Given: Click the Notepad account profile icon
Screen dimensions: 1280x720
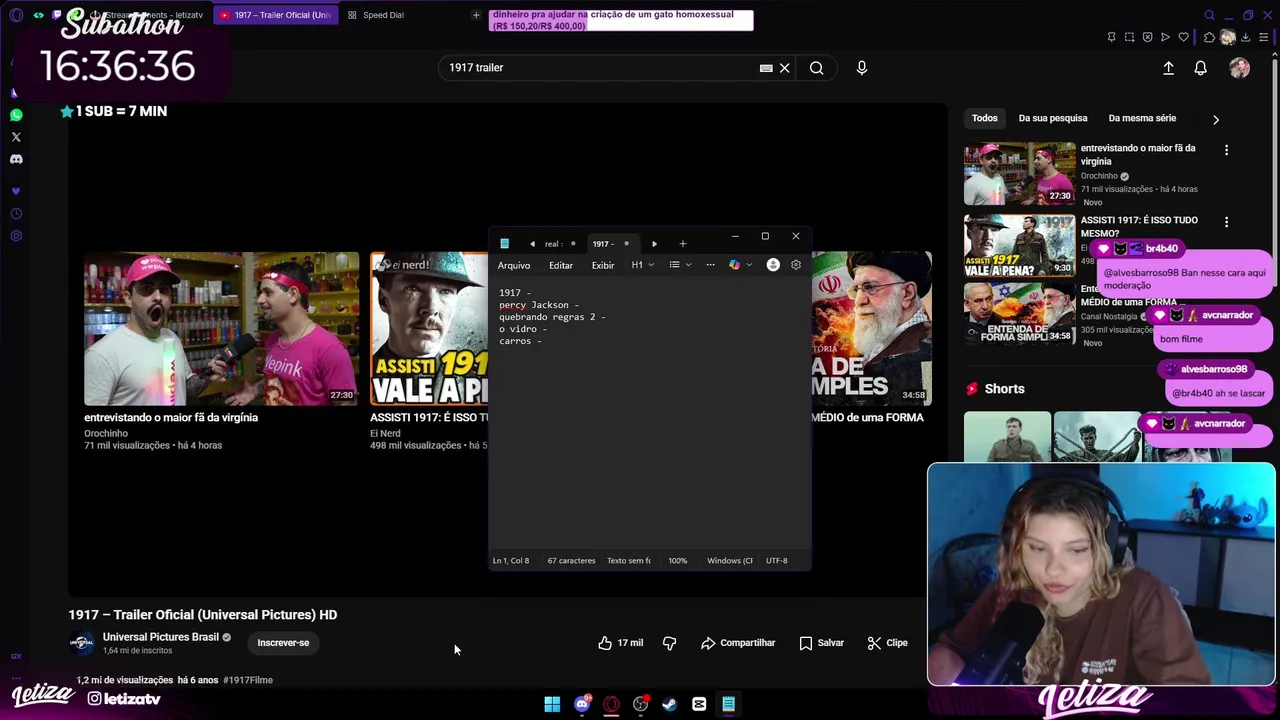Looking at the screenshot, I should (x=773, y=265).
